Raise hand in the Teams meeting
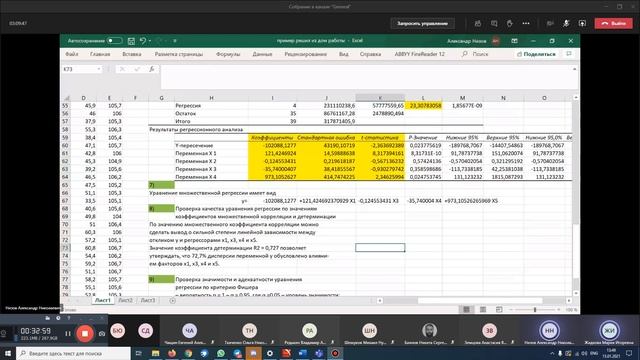Screen dimensions: 640x360 [510, 24]
